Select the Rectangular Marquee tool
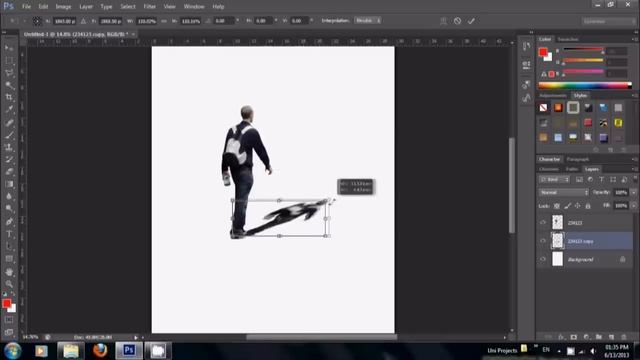640x360 pixels. point(9,60)
